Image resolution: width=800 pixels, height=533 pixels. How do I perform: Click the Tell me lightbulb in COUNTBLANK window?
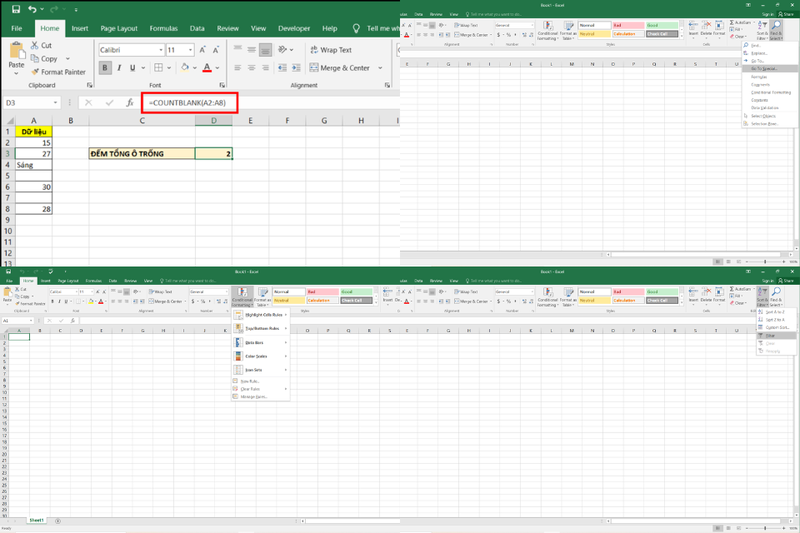[x=356, y=29]
